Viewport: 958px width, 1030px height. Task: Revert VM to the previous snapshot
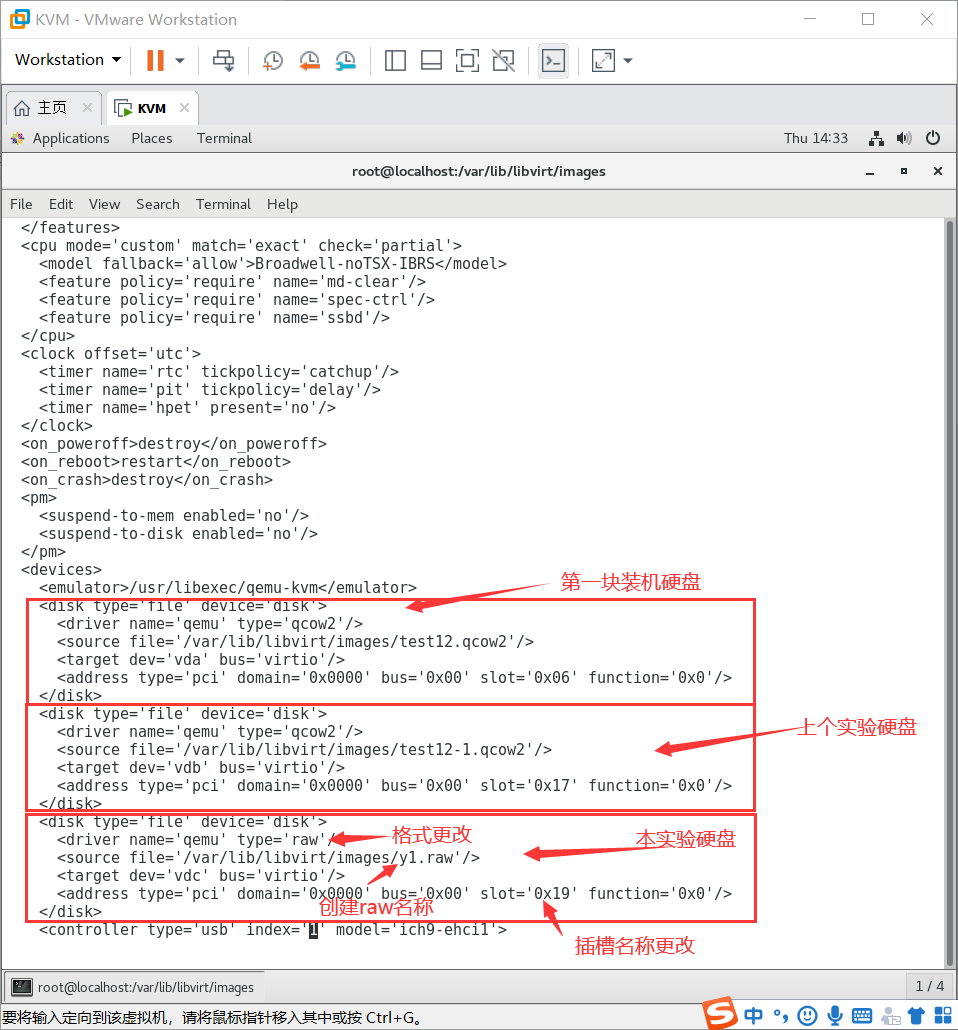(x=309, y=60)
